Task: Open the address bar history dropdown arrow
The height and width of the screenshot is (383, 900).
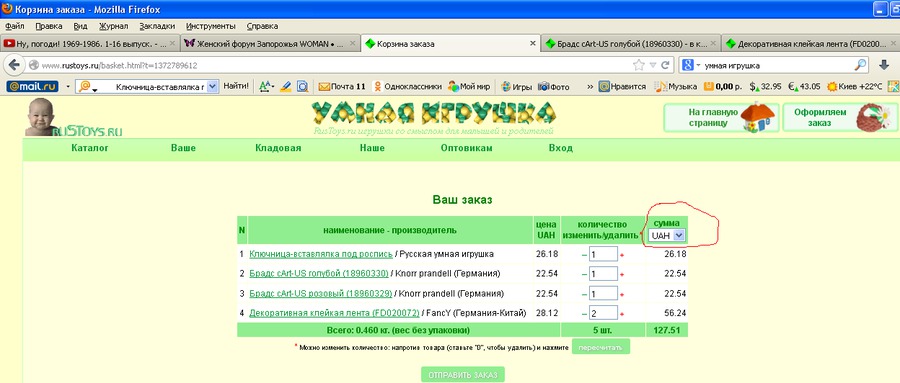Action: coord(653,65)
